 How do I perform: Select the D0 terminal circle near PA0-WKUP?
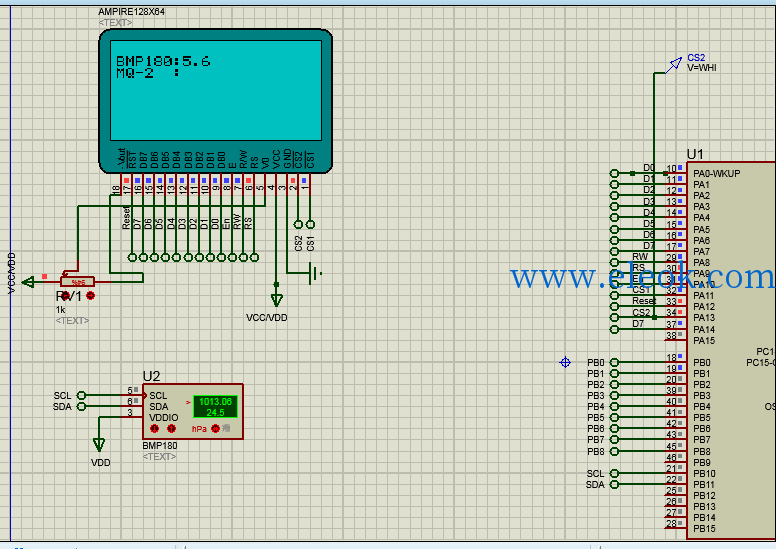click(614, 173)
